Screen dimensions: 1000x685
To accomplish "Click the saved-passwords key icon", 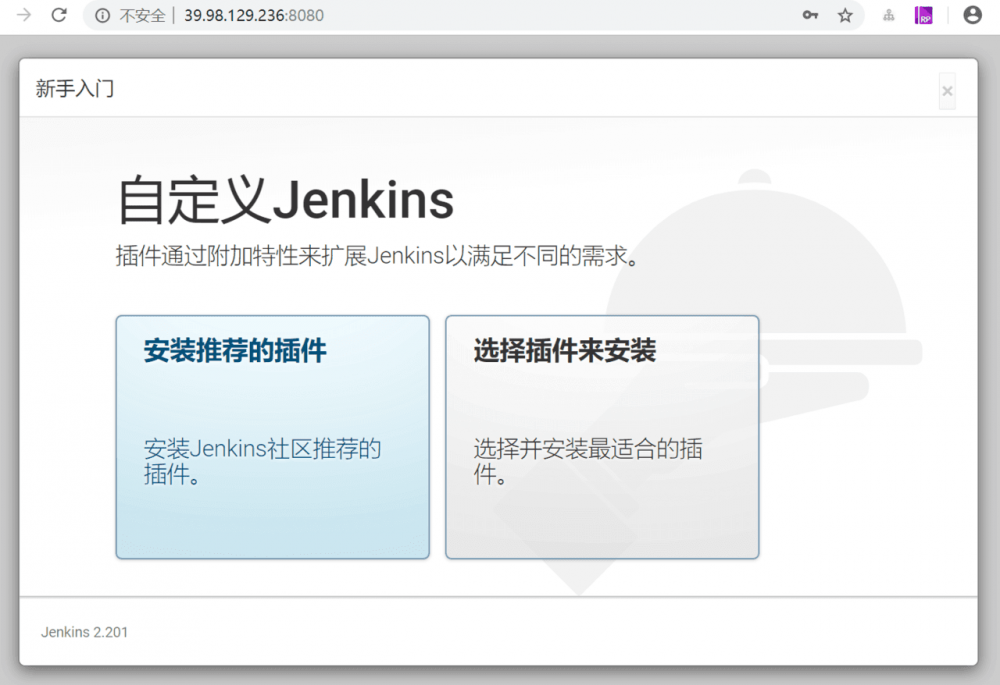I will pyautogui.click(x=810, y=15).
